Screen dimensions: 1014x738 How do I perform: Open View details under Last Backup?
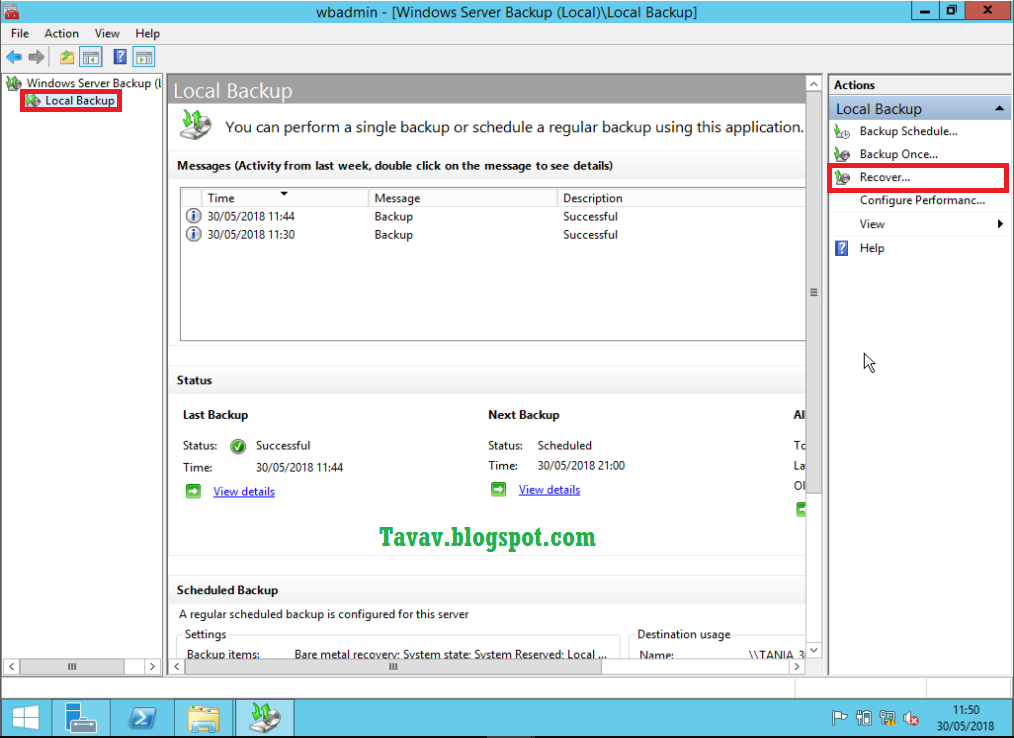click(x=244, y=492)
